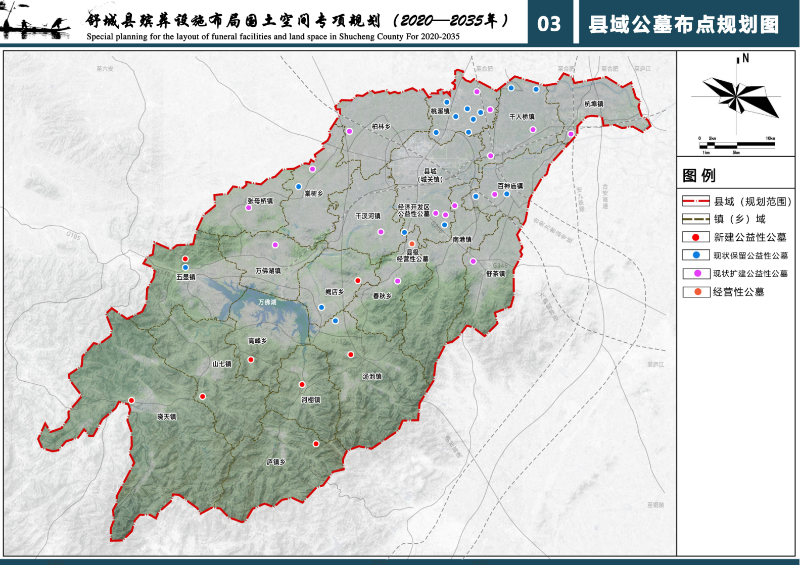Select the red marker above the 河棚镇 label
Viewport: 800px width, 565px height.
click(301, 384)
